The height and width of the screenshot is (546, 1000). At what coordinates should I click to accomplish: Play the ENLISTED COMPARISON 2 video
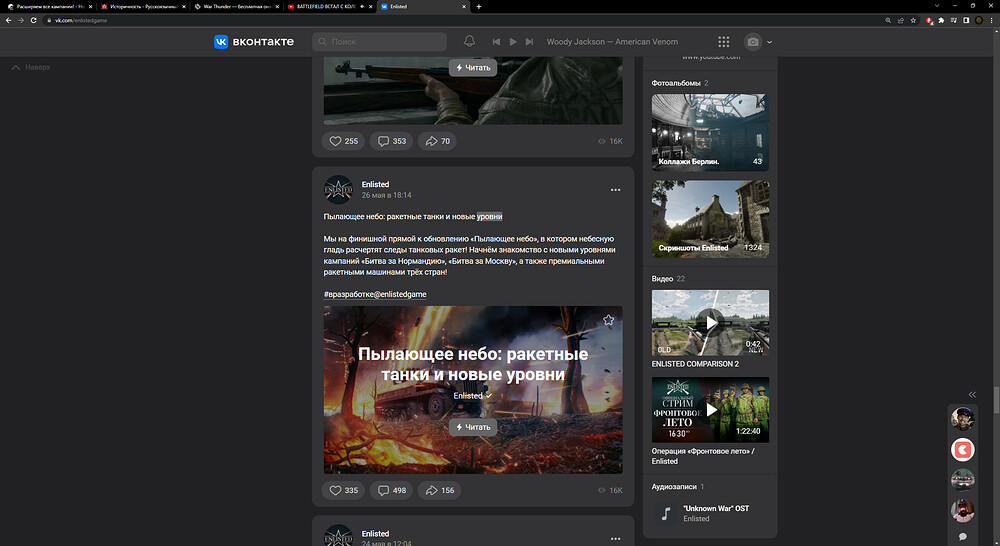[x=710, y=323]
